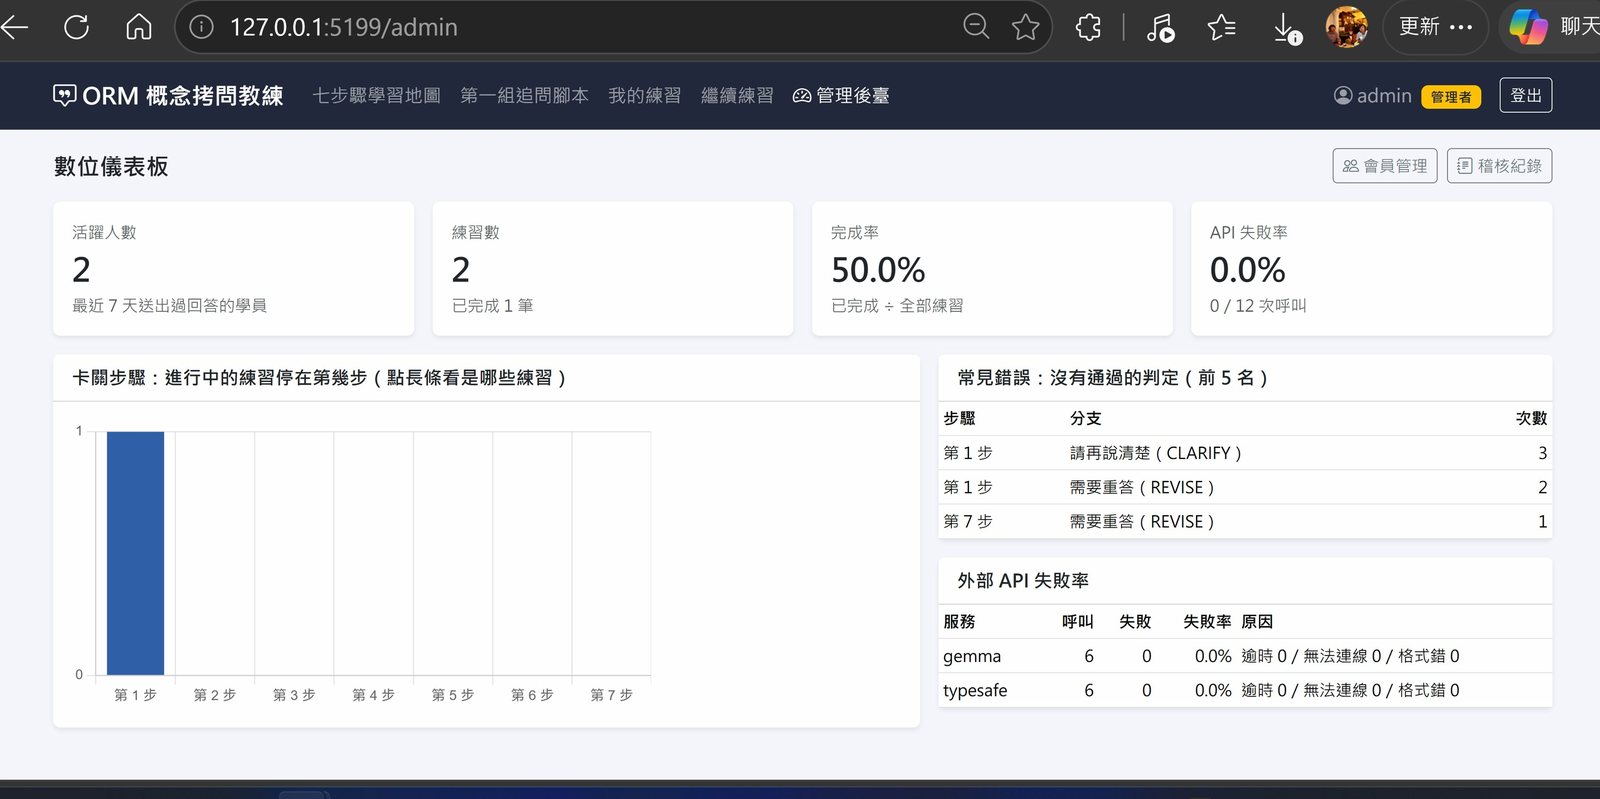1600x799 pixels.
Task: Open the media music note control icon
Action: coord(1160,27)
